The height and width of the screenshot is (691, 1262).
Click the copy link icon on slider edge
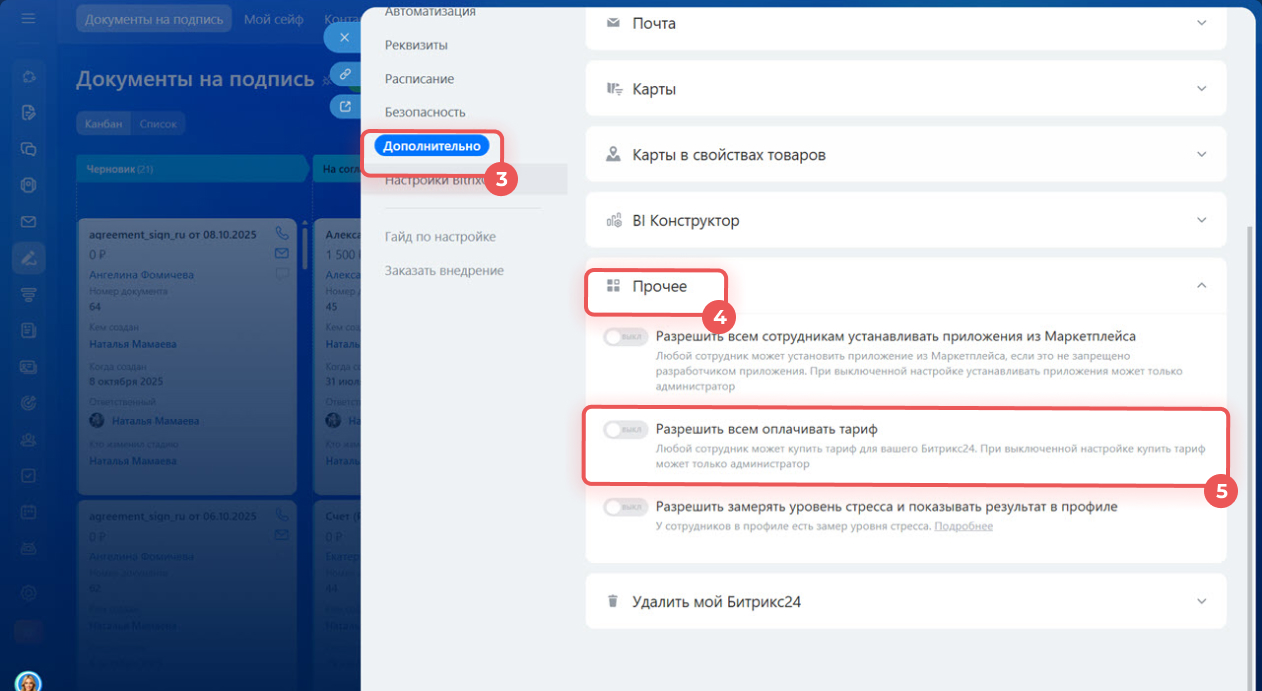pyautogui.click(x=344, y=74)
